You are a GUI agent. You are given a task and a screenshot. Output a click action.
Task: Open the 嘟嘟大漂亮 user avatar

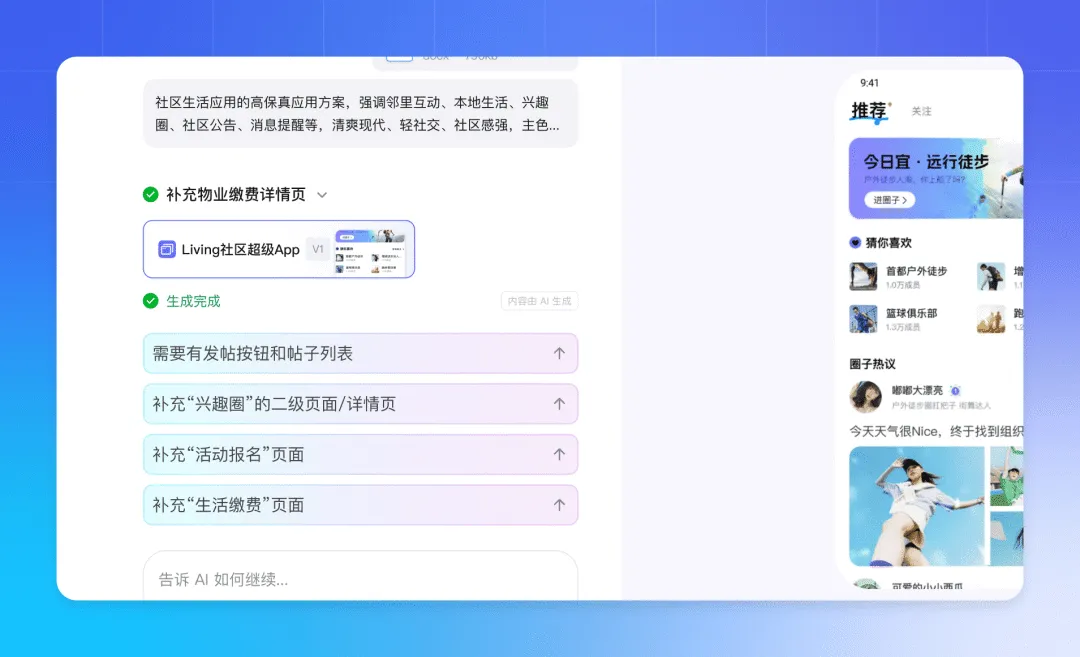[866, 397]
